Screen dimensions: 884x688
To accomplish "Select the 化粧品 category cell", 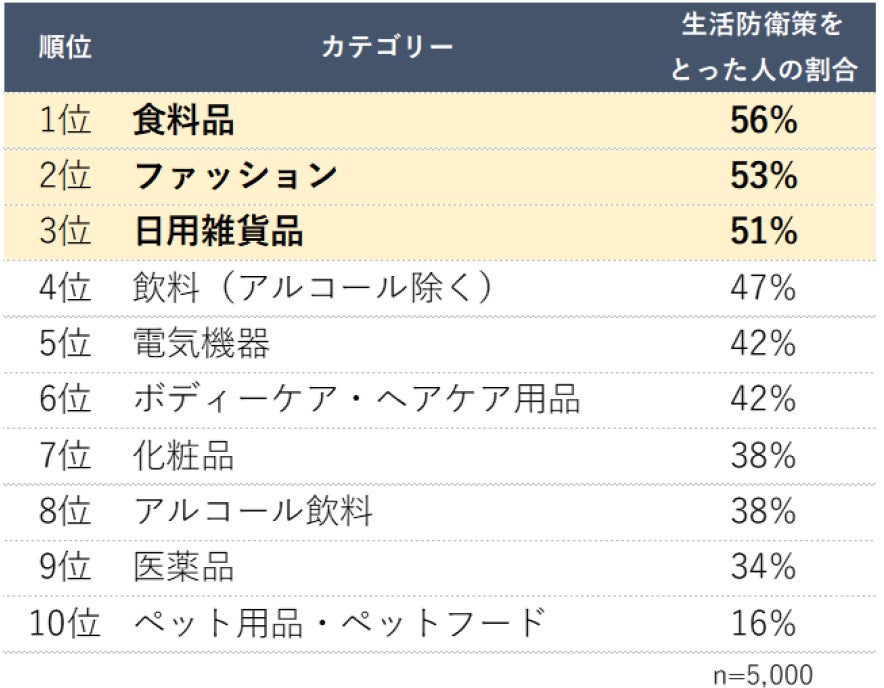I will [183, 457].
